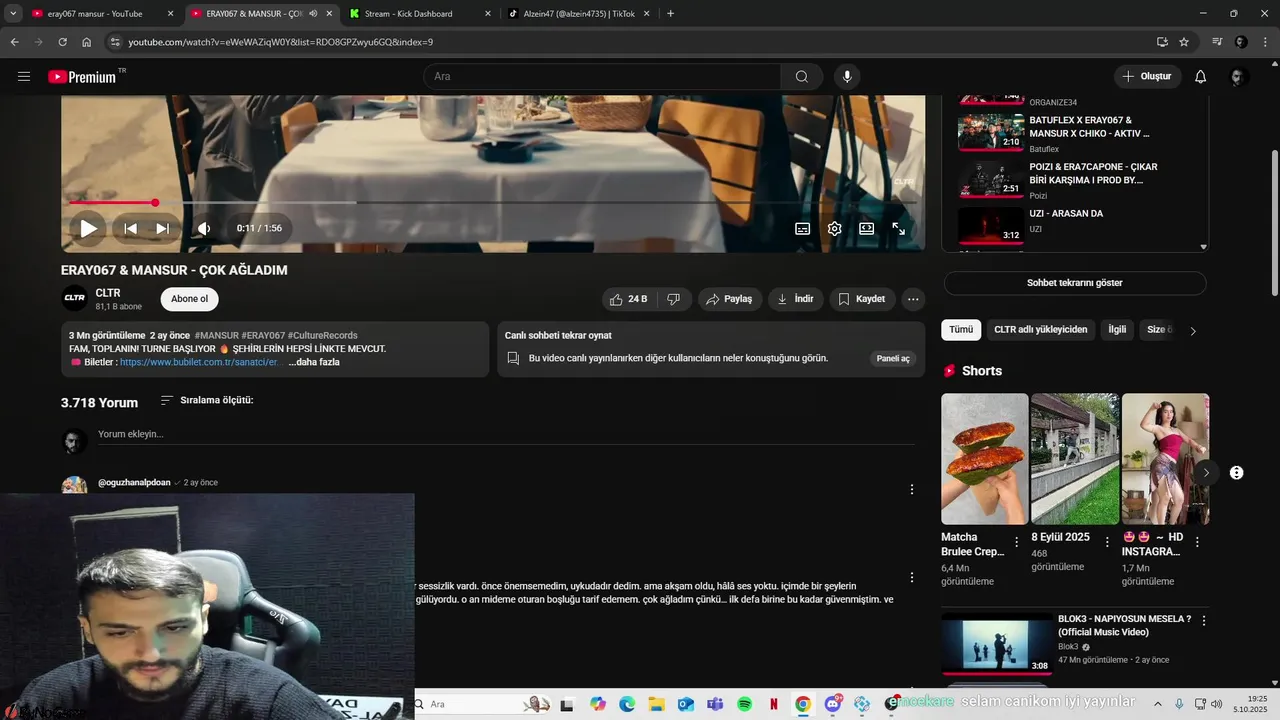Seek on the video progress bar
The height and width of the screenshot is (720, 1280).
tap(493, 202)
